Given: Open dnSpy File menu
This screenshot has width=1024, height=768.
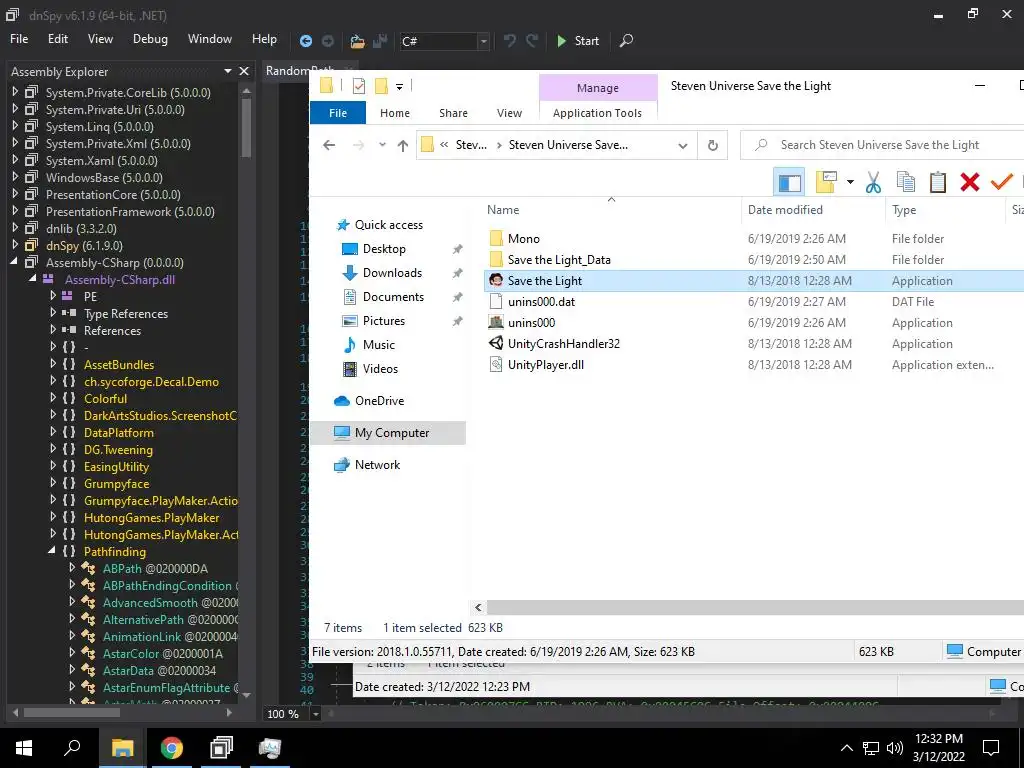Looking at the screenshot, I should click(19, 39).
